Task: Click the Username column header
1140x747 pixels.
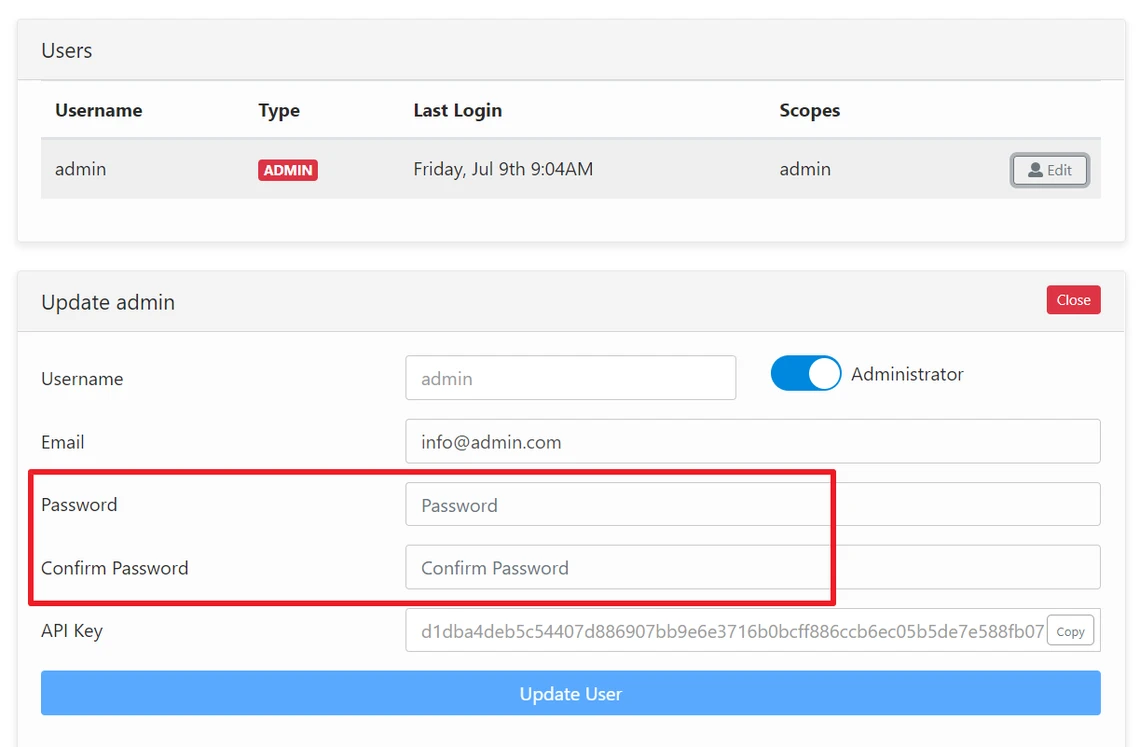Action: (x=99, y=111)
